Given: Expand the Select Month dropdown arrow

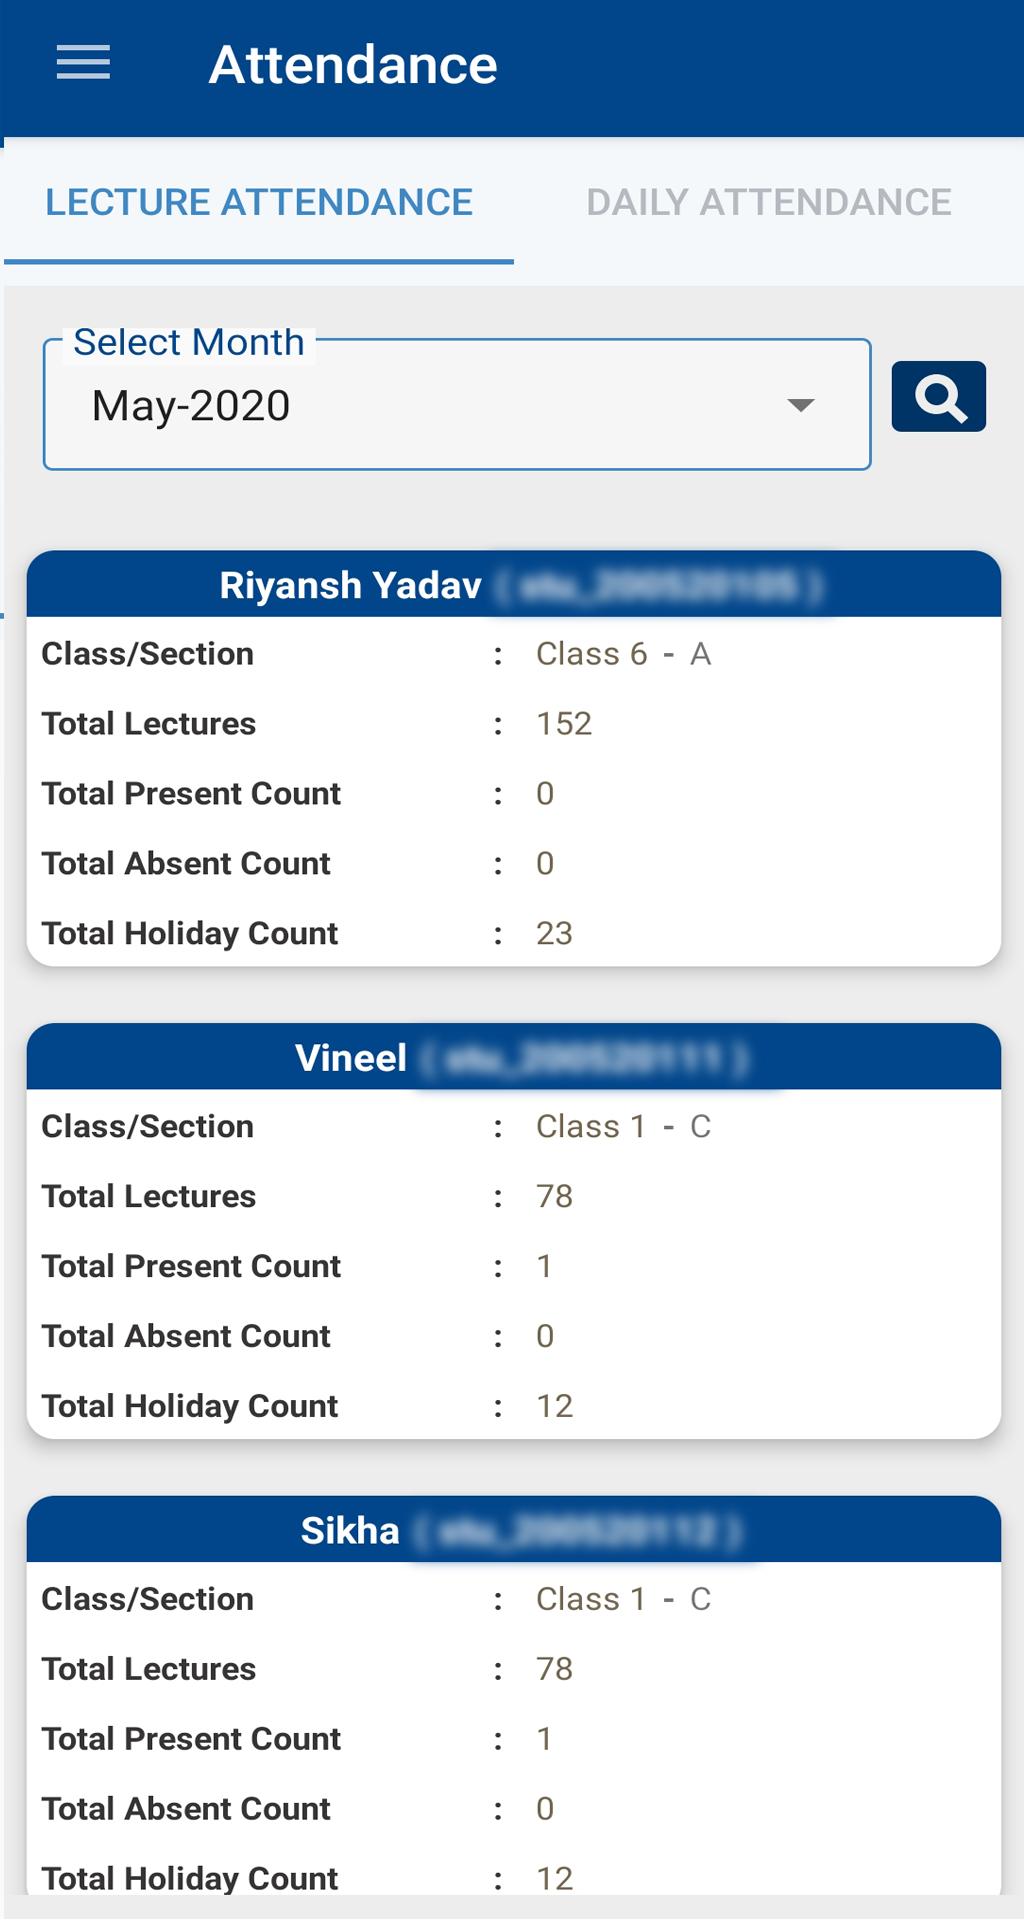Looking at the screenshot, I should (x=800, y=405).
